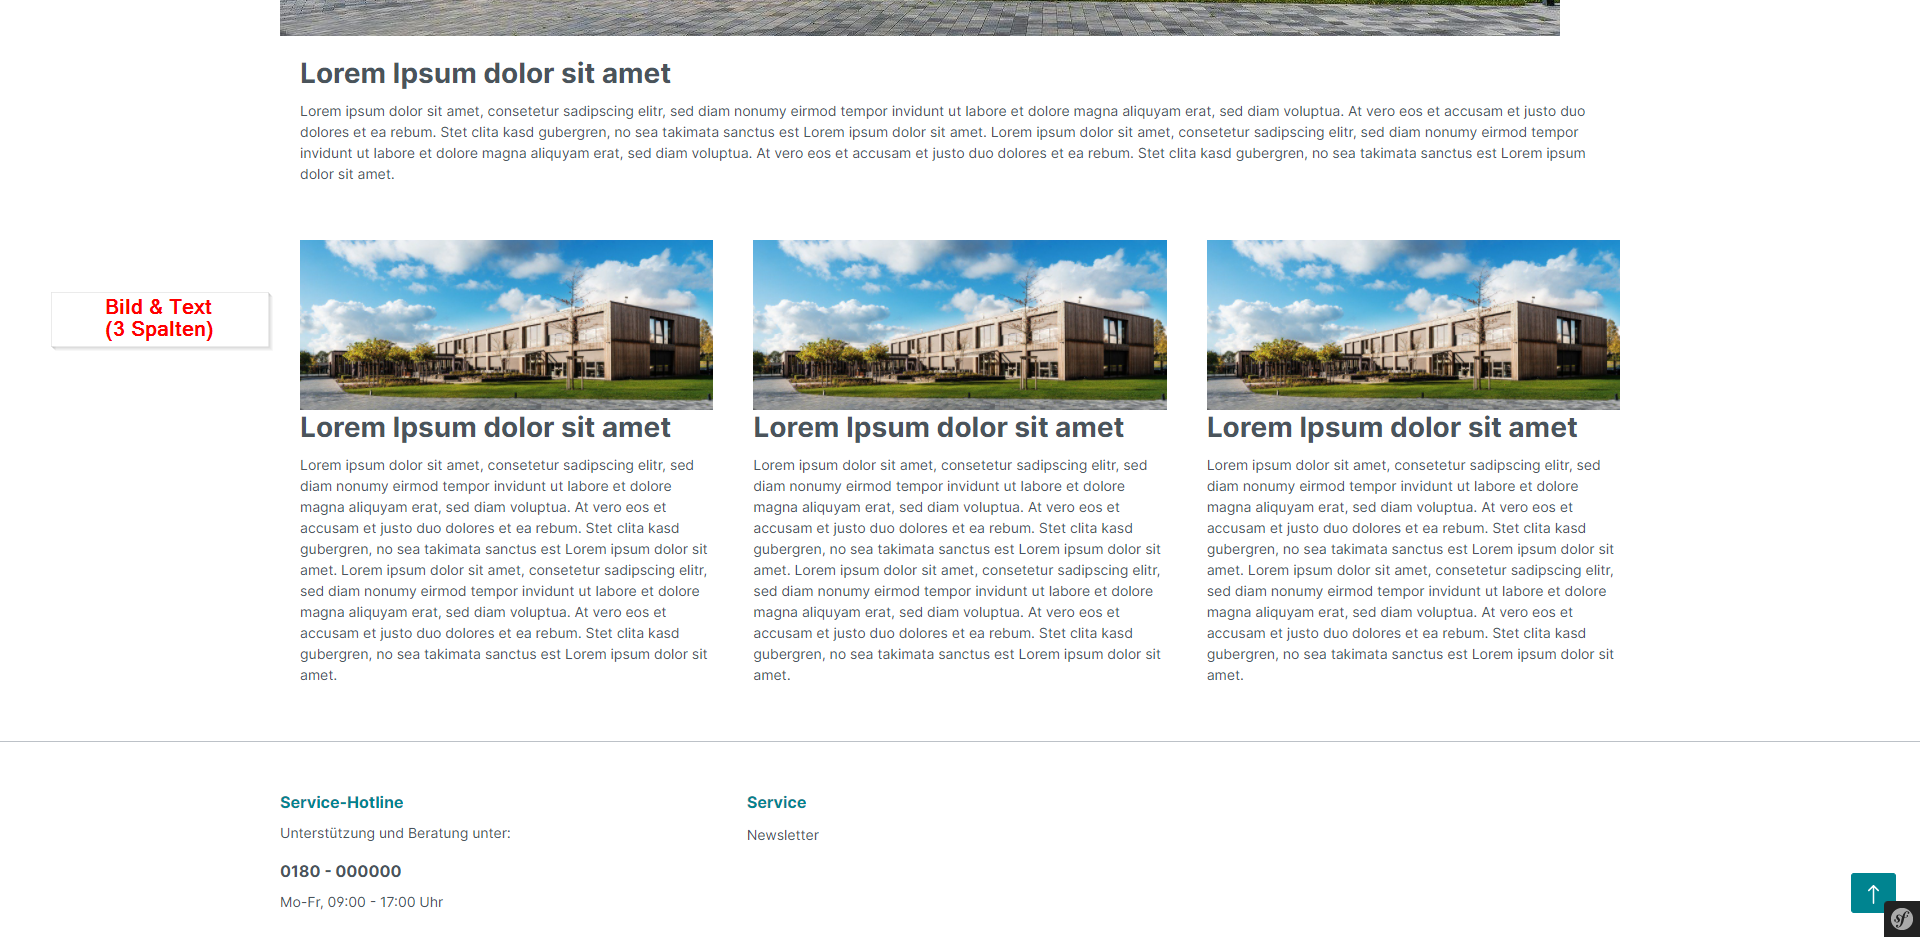Image resolution: width=1920 pixels, height=937 pixels.
Task: Click the scroll-to-top arrow button
Action: point(1872,892)
